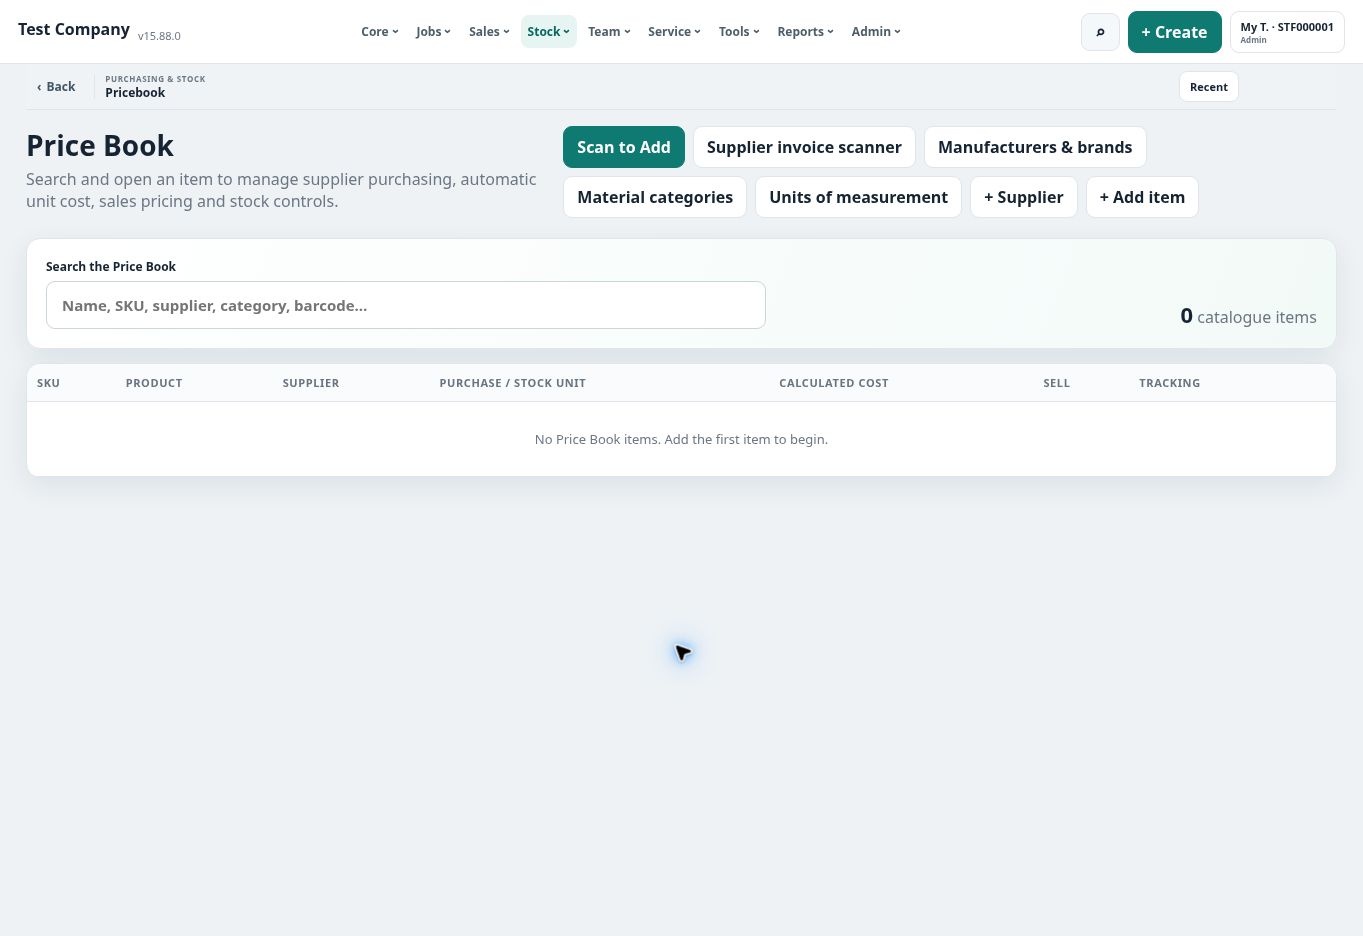Click the + Supplier button
Screen dimensions: 1363x936
pyautogui.click(x=1023, y=197)
